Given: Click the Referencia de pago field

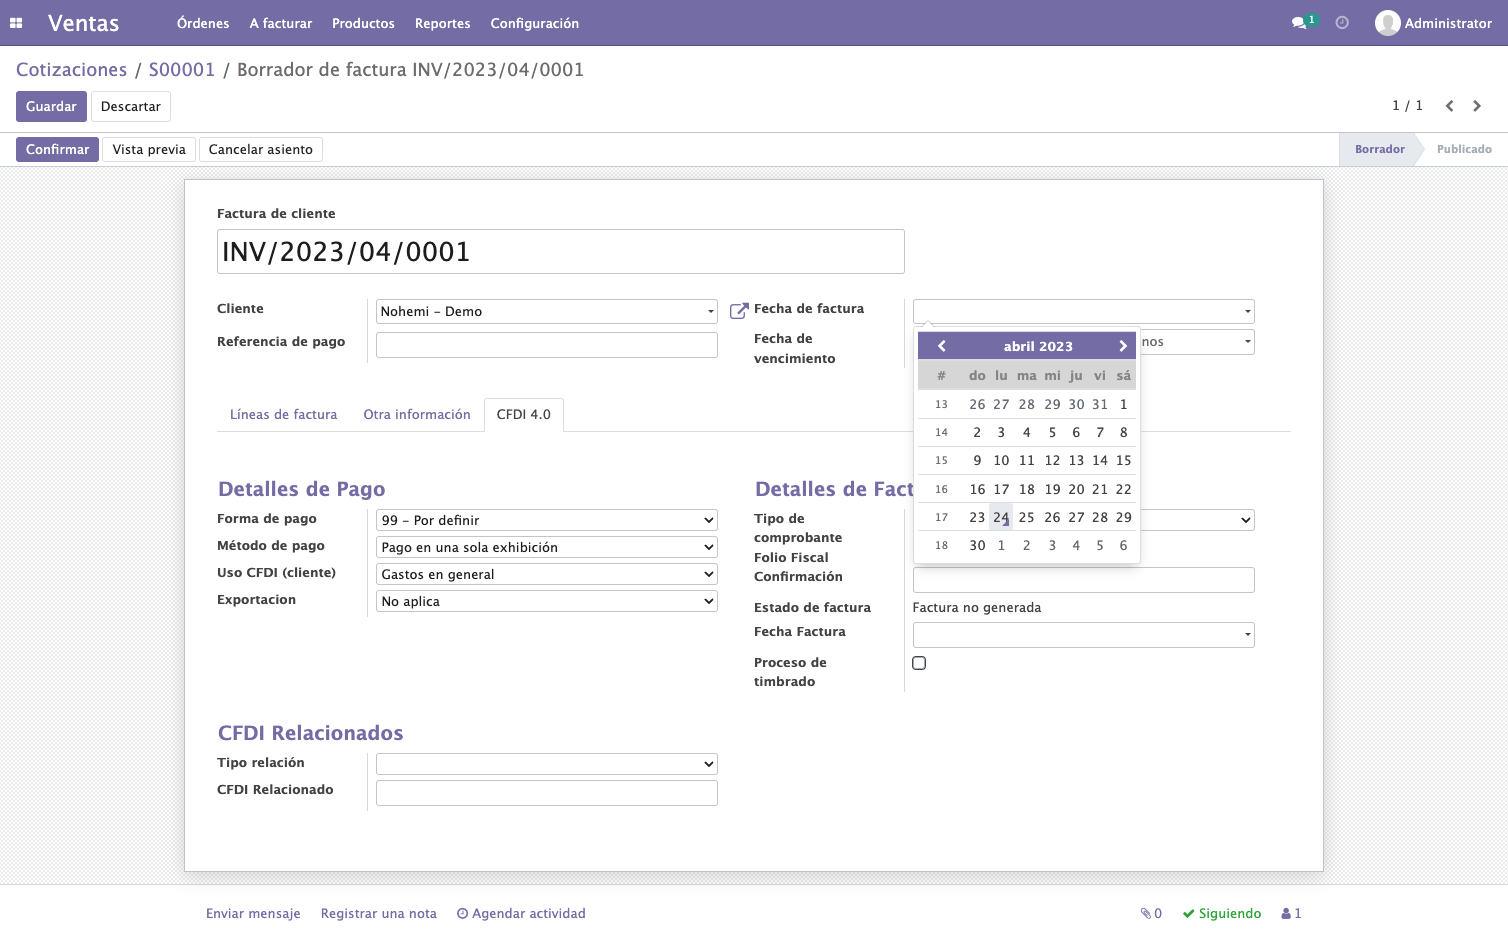Looking at the screenshot, I should pos(547,345).
